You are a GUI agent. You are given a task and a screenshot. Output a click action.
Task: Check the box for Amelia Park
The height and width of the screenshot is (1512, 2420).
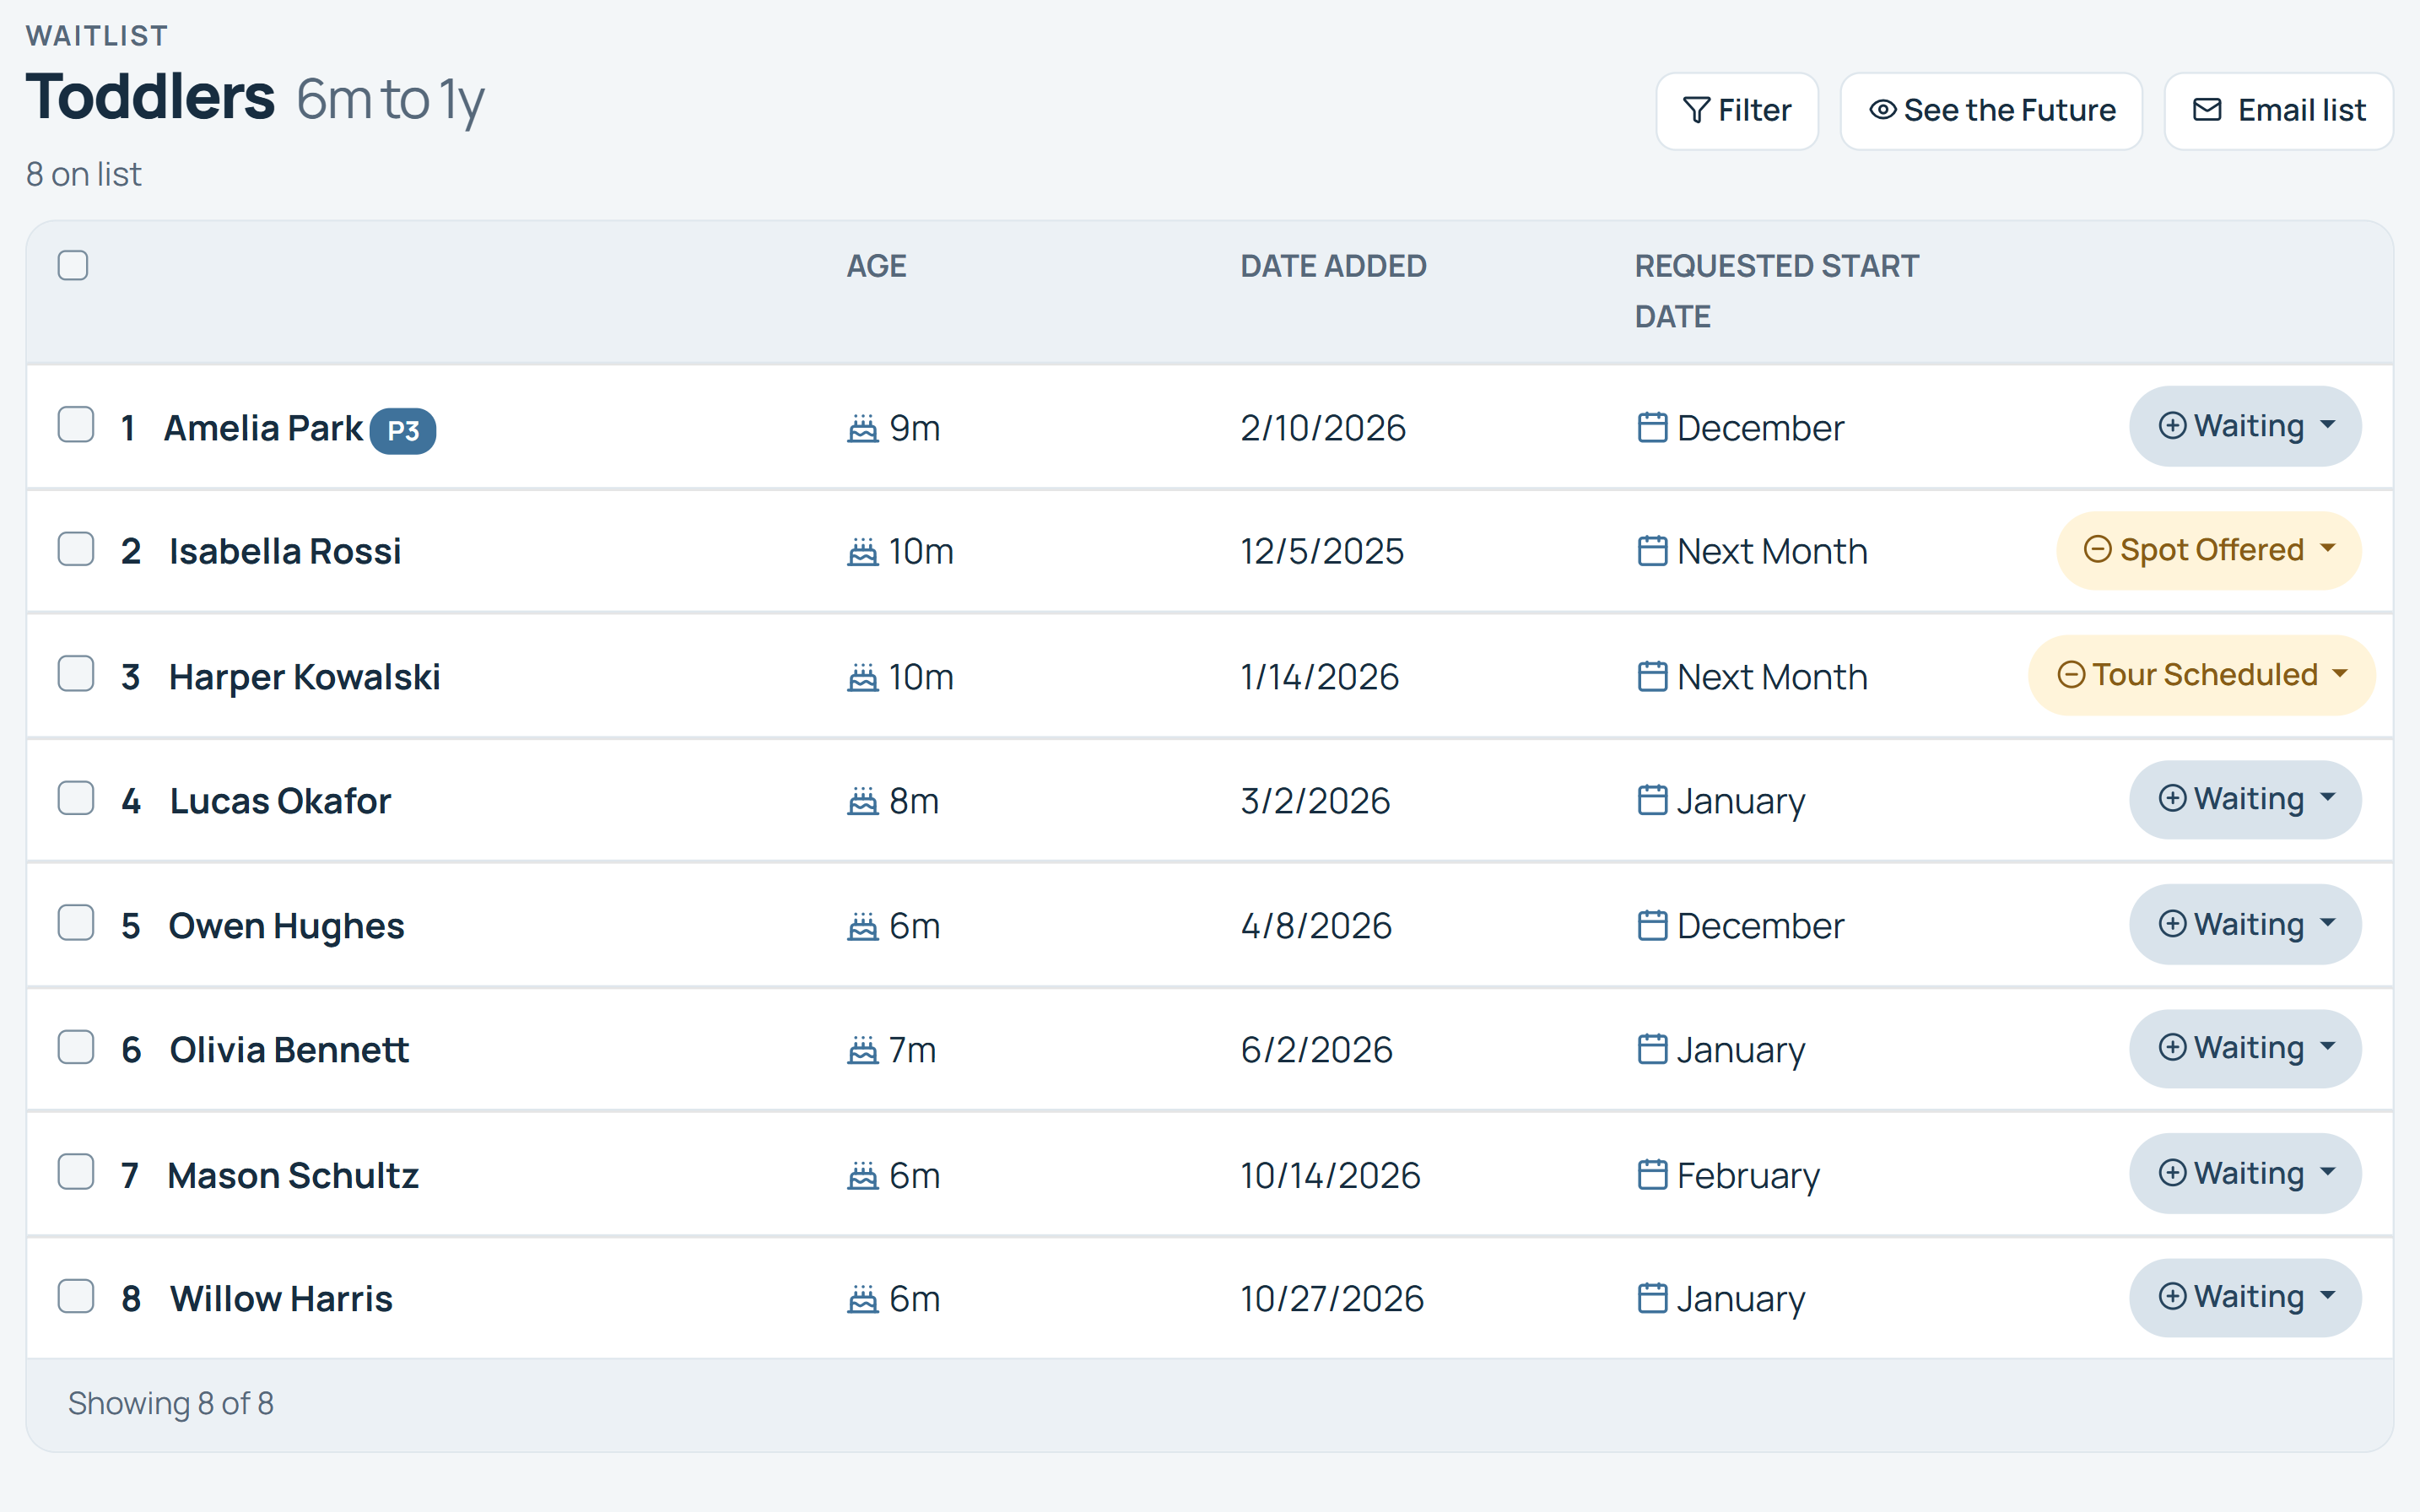click(x=76, y=425)
